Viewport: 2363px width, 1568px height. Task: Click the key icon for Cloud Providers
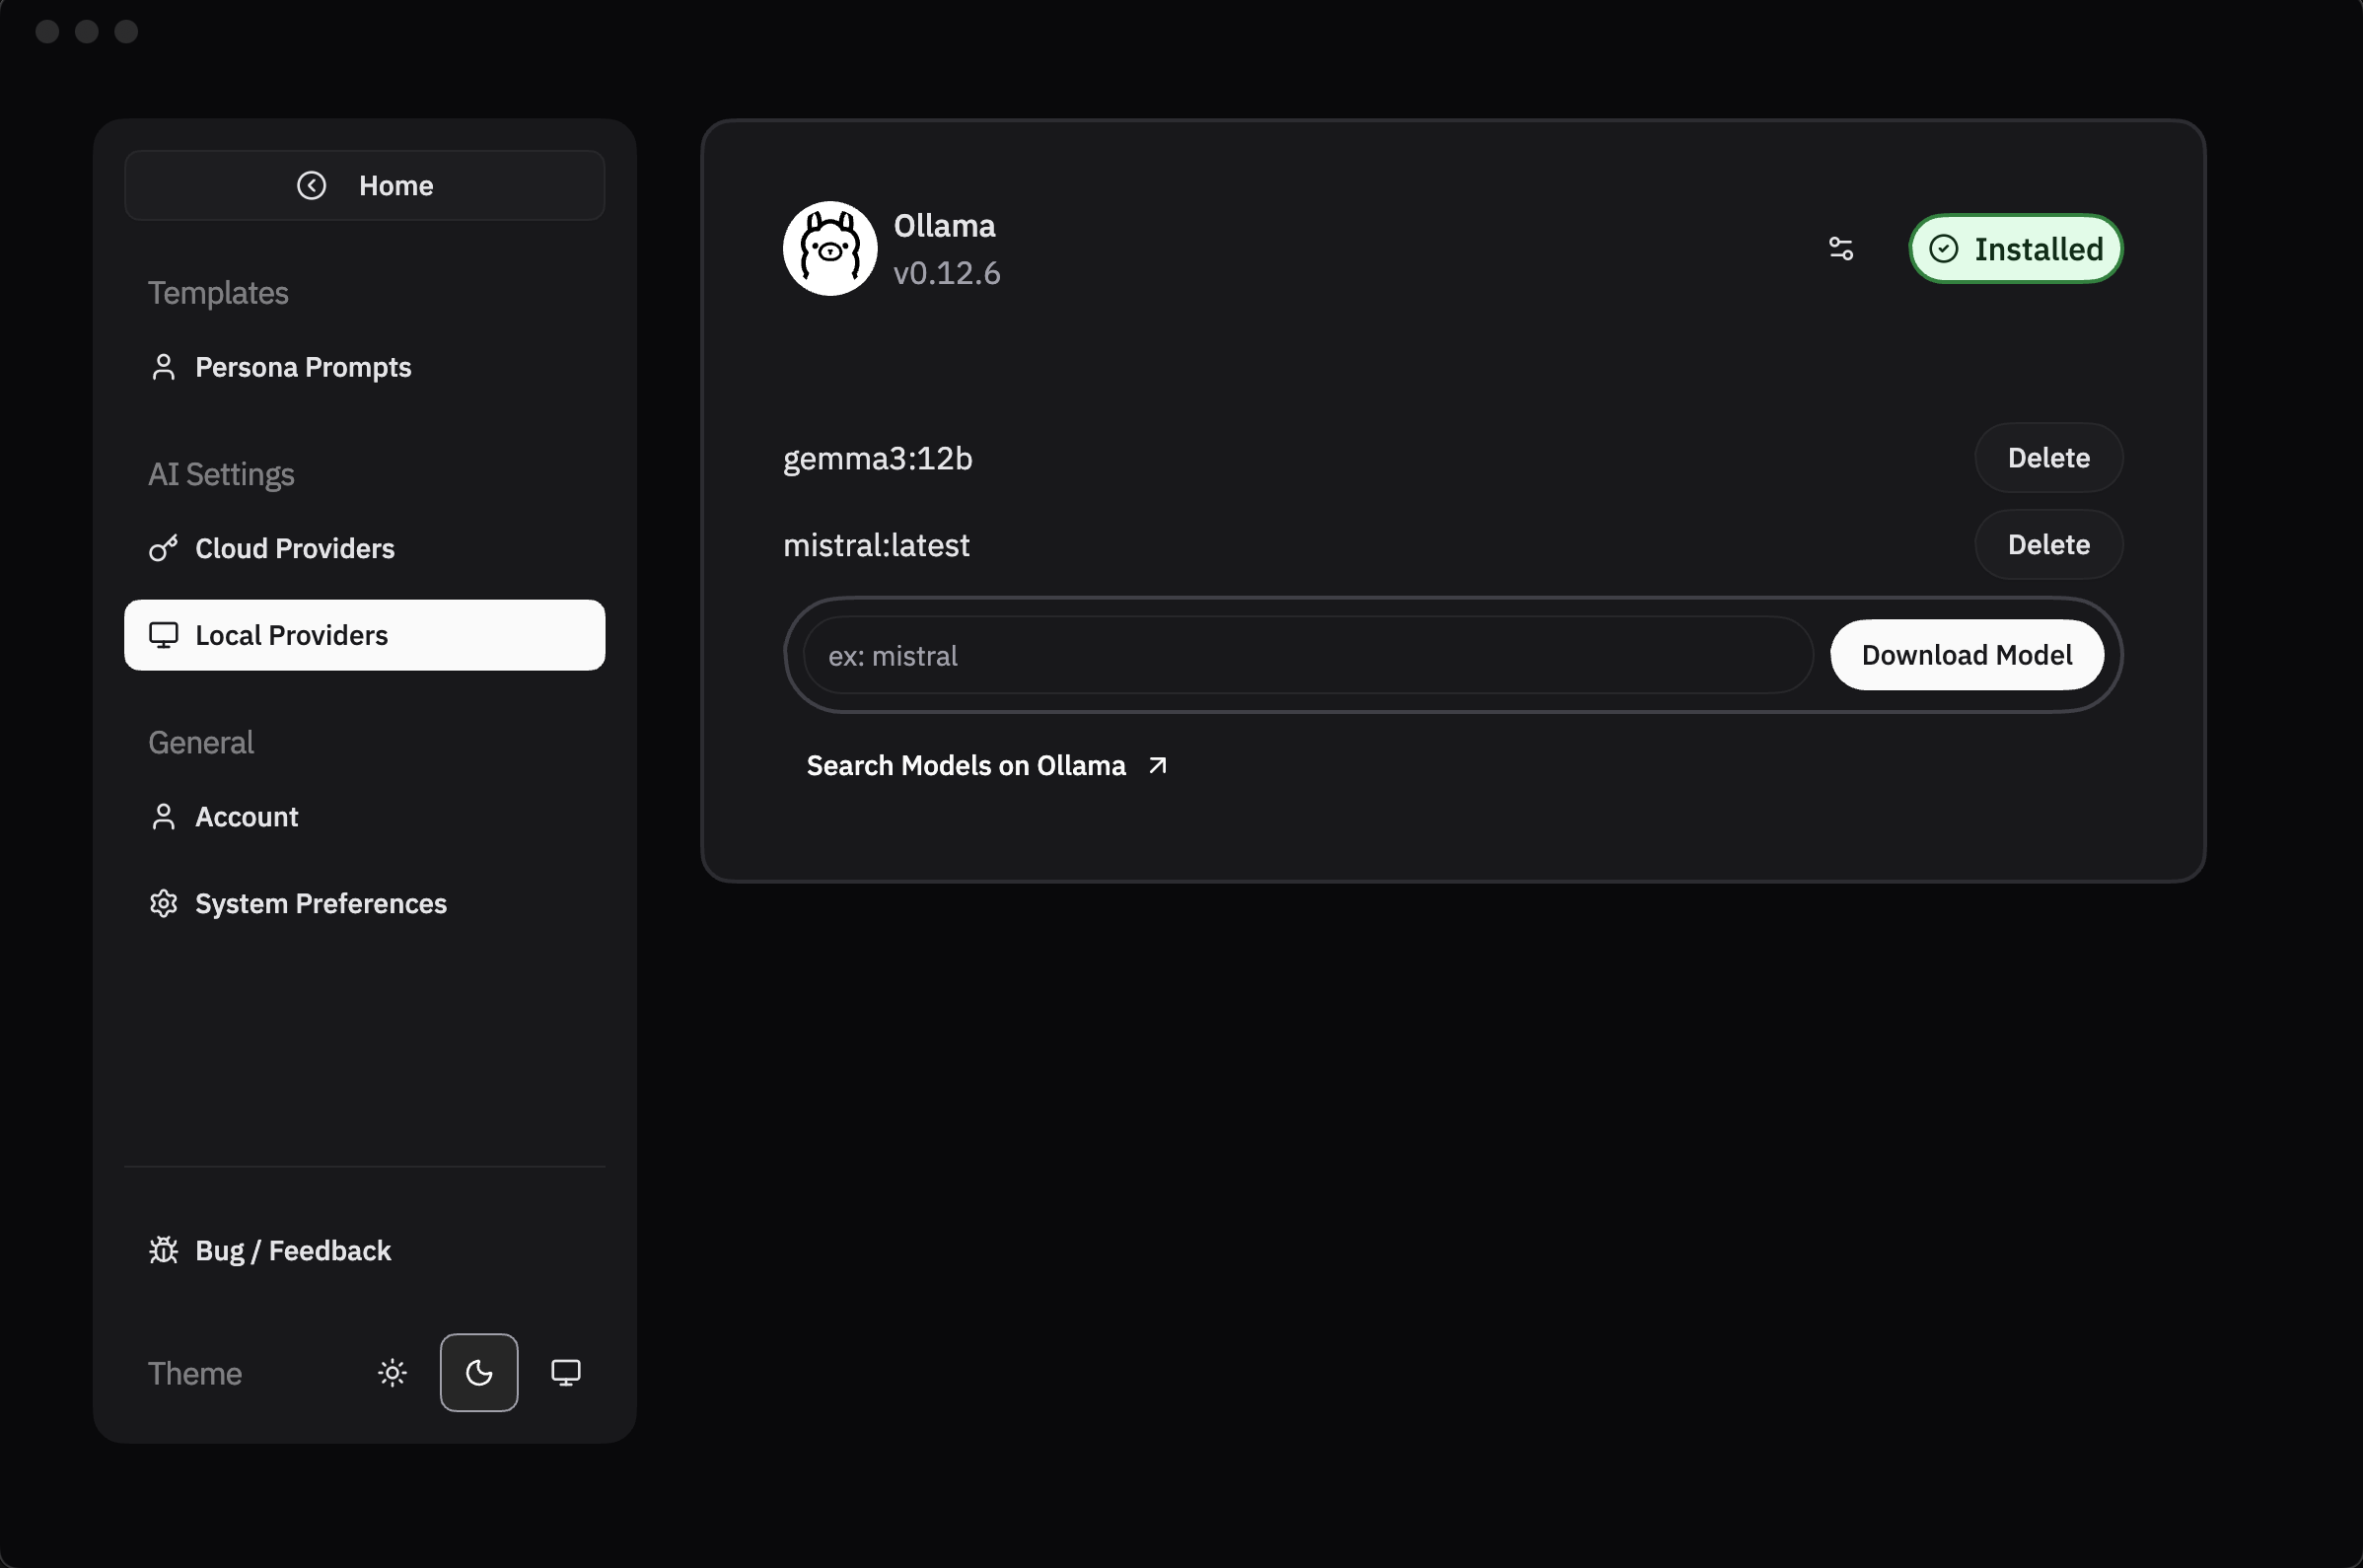163,548
